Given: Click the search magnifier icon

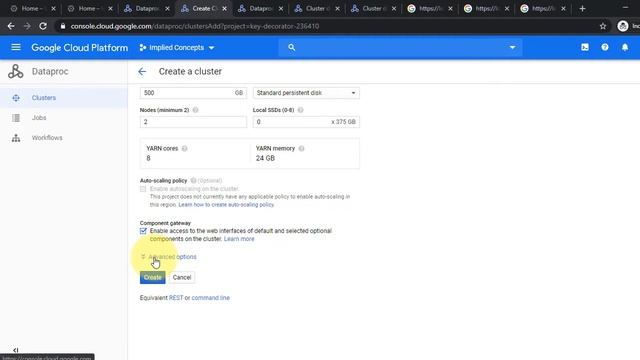Looking at the screenshot, I should [x=291, y=47].
